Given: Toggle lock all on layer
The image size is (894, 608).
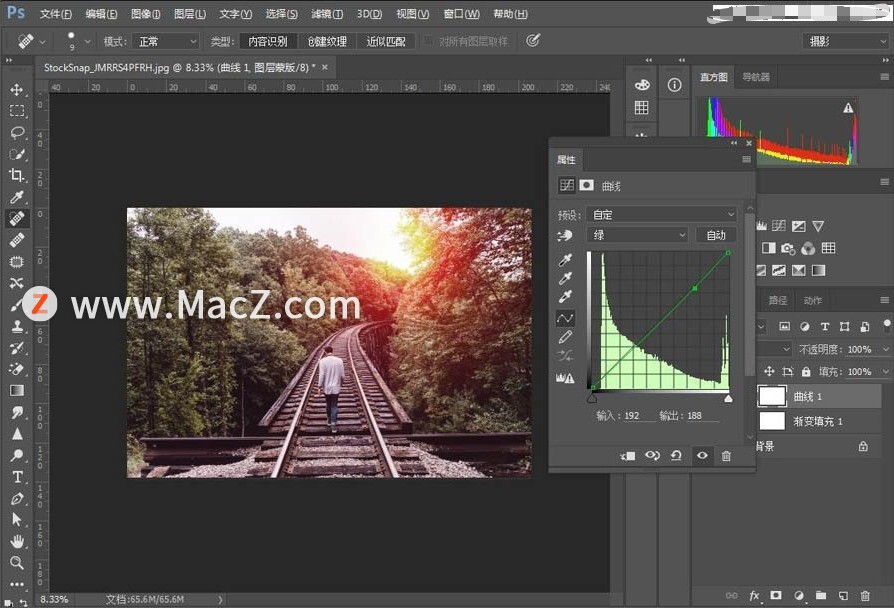Looking at the screenshot, I should point(806,372).
